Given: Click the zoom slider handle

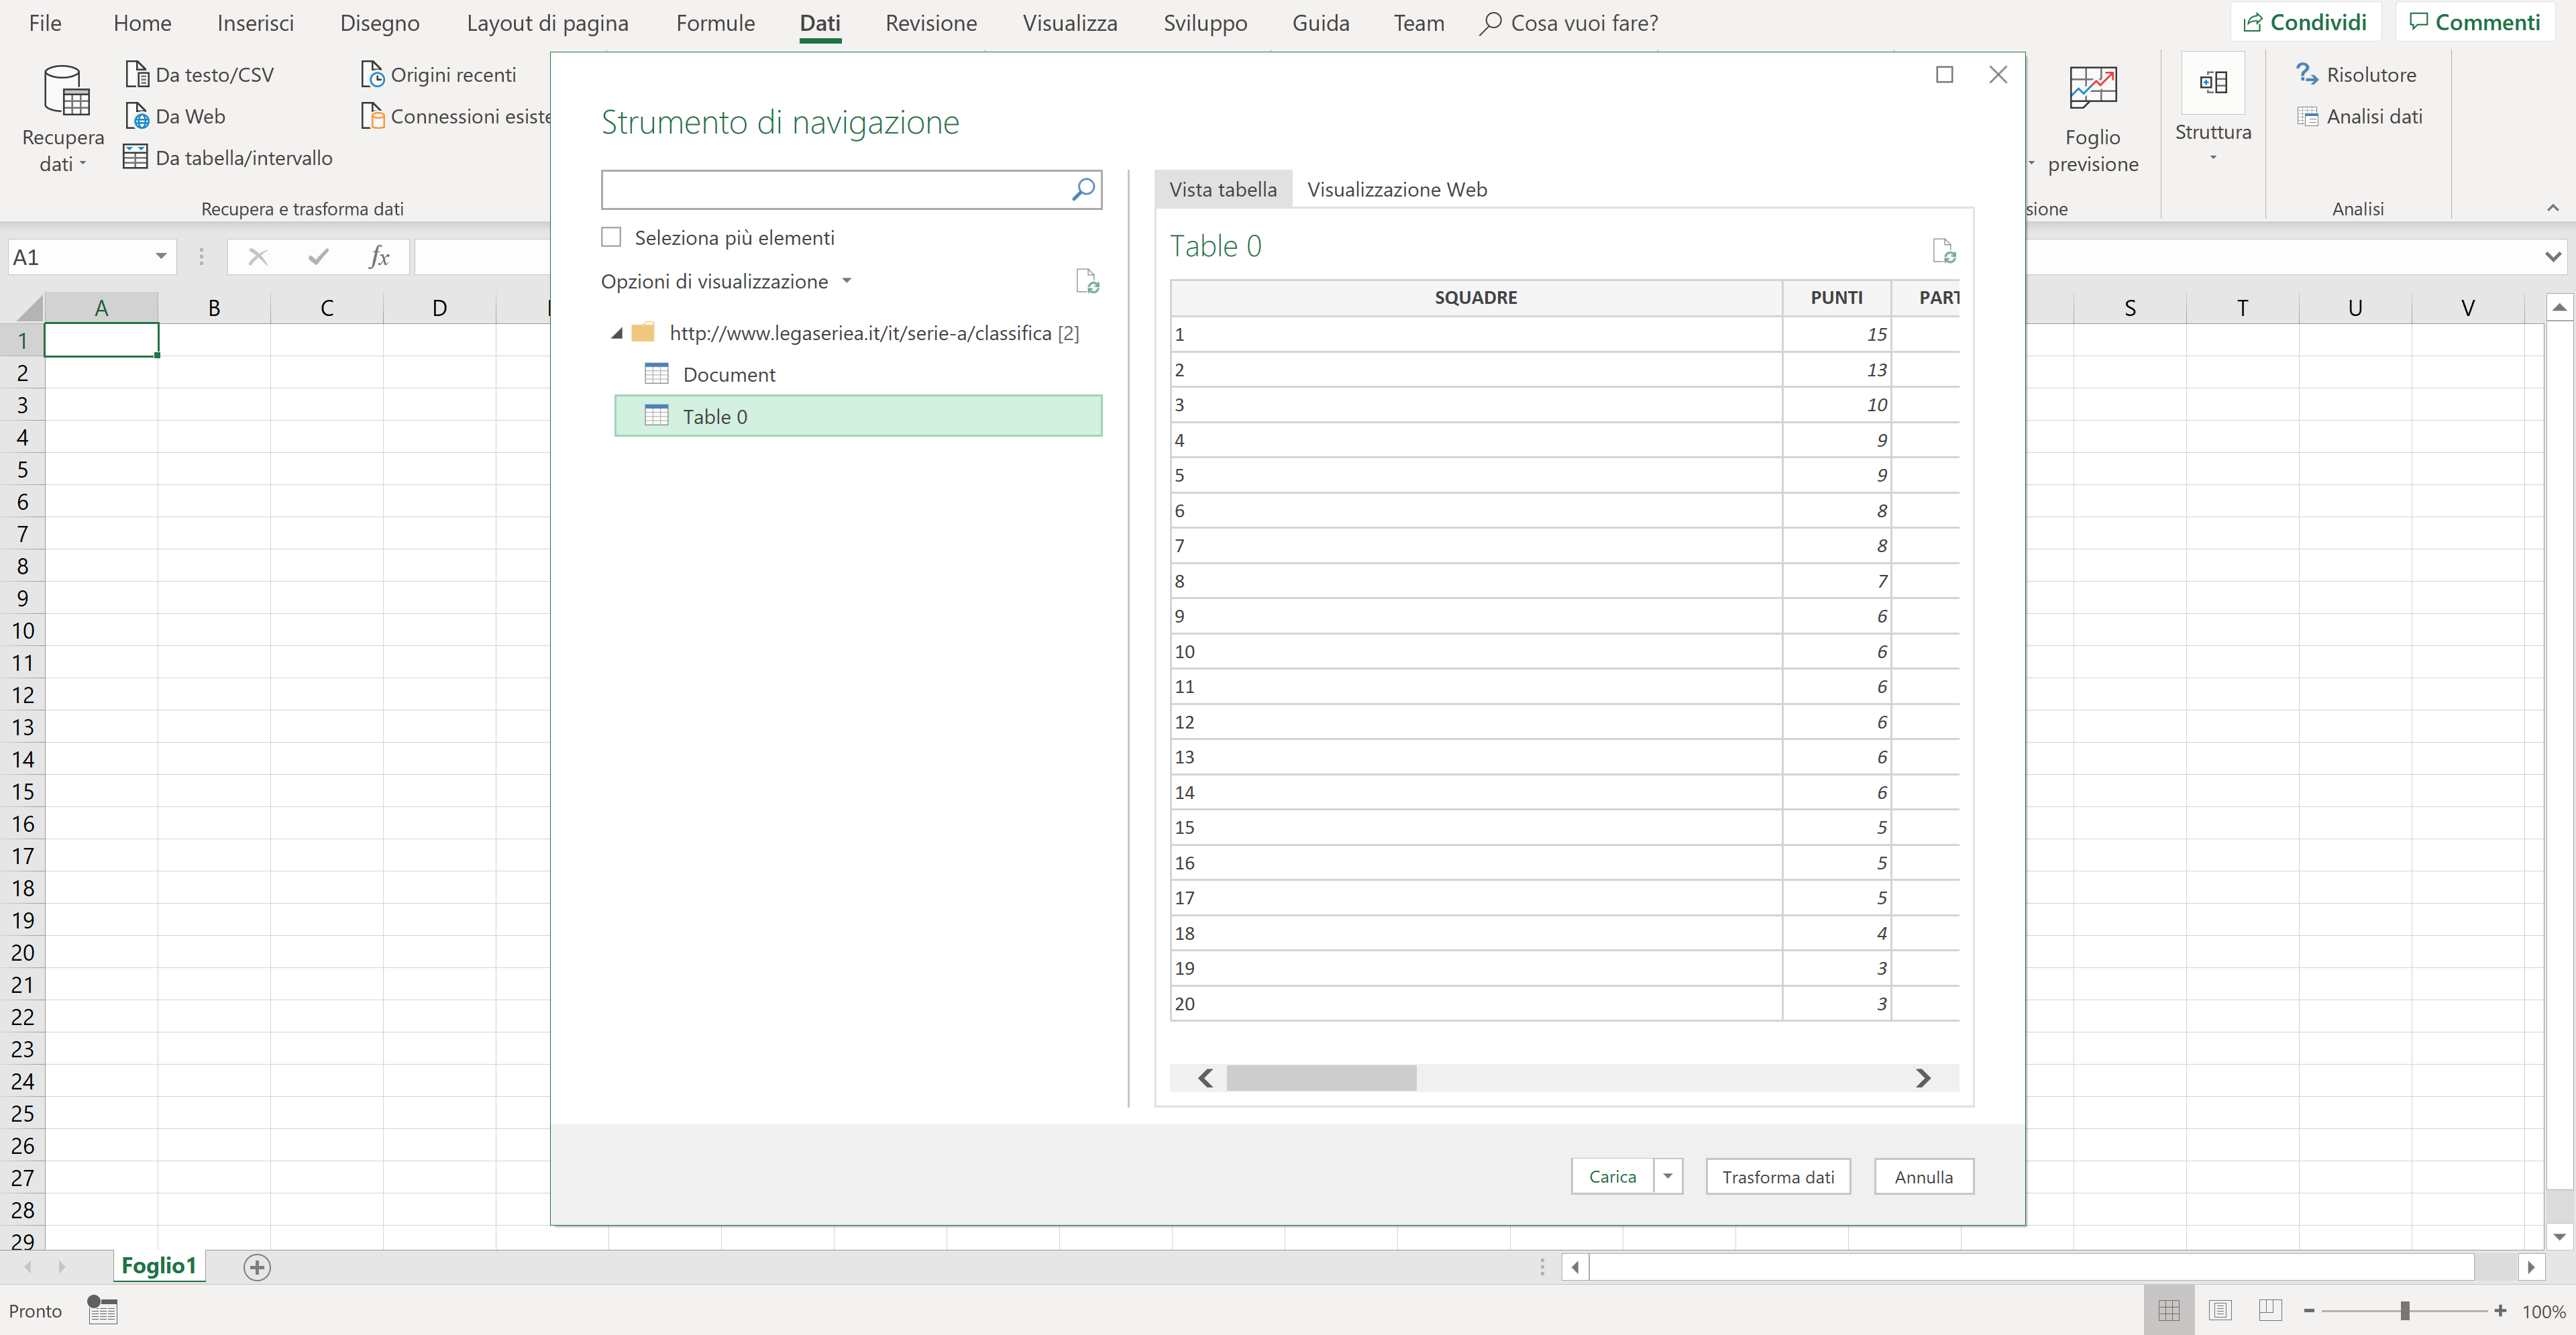Looking at the screenshot, I should tap(2404, 1310).
